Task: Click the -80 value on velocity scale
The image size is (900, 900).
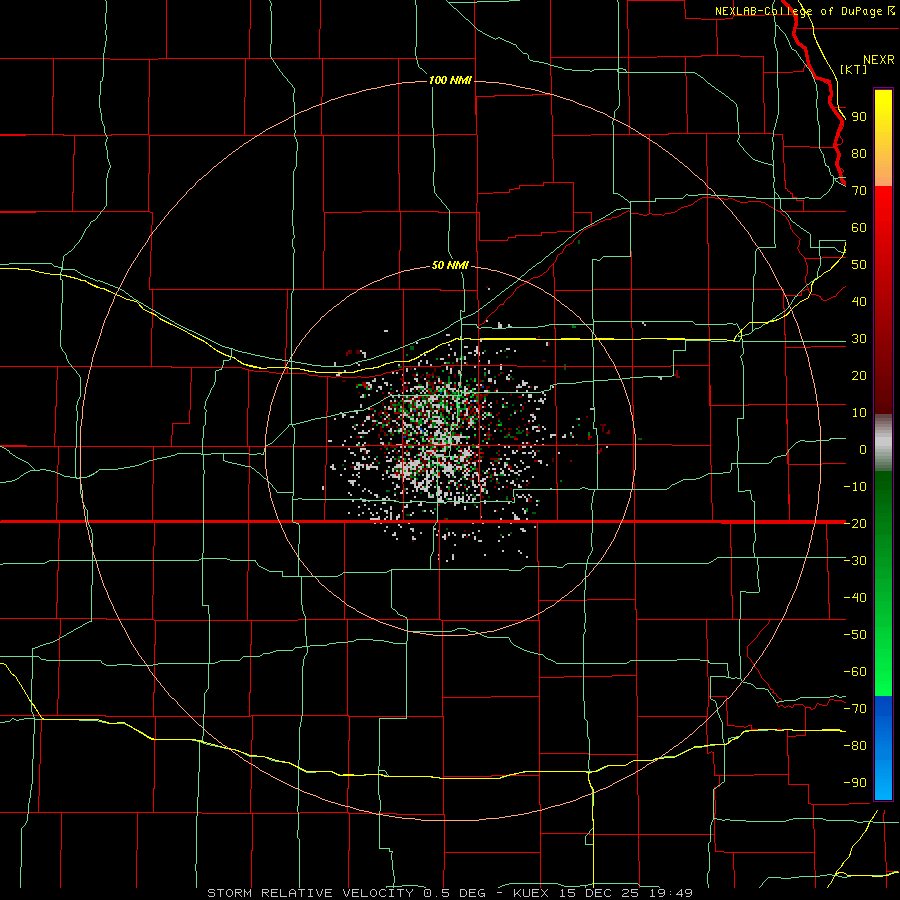Action: [x=855, y=746]
